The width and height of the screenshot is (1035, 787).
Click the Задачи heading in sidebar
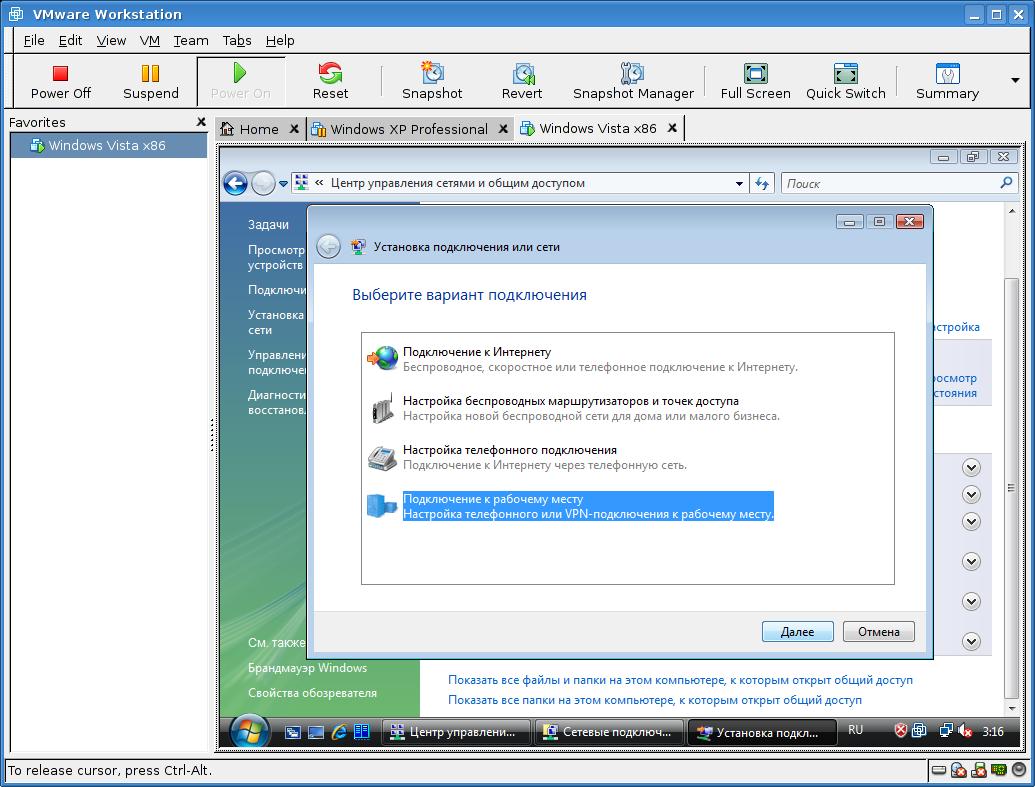click(x=268, y=224)
